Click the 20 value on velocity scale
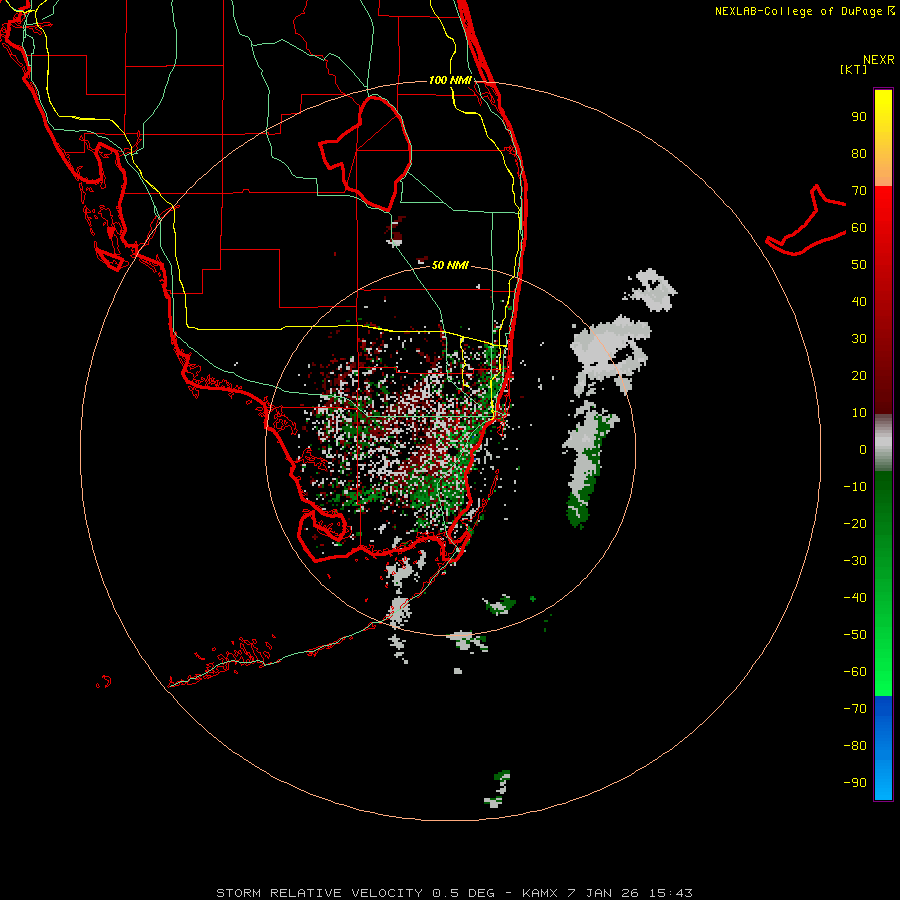This screenshot has width=900, height=900. (x=859, y=376)
